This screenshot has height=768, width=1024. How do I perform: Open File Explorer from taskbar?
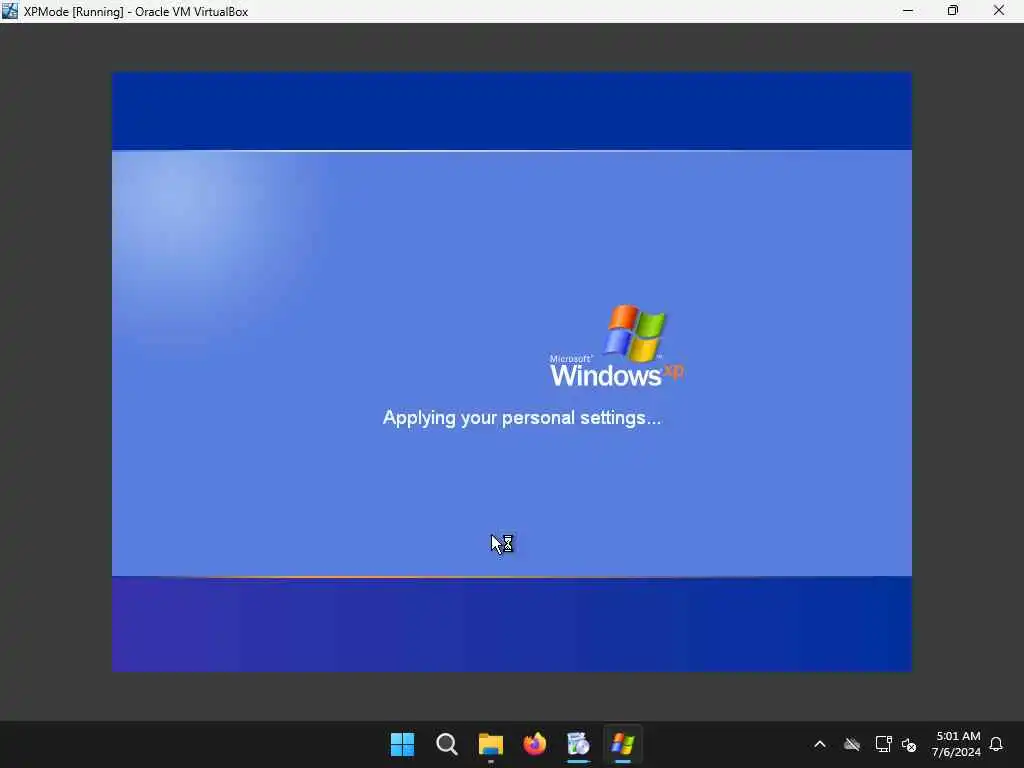pyautogui.click(x=490, y=744)
